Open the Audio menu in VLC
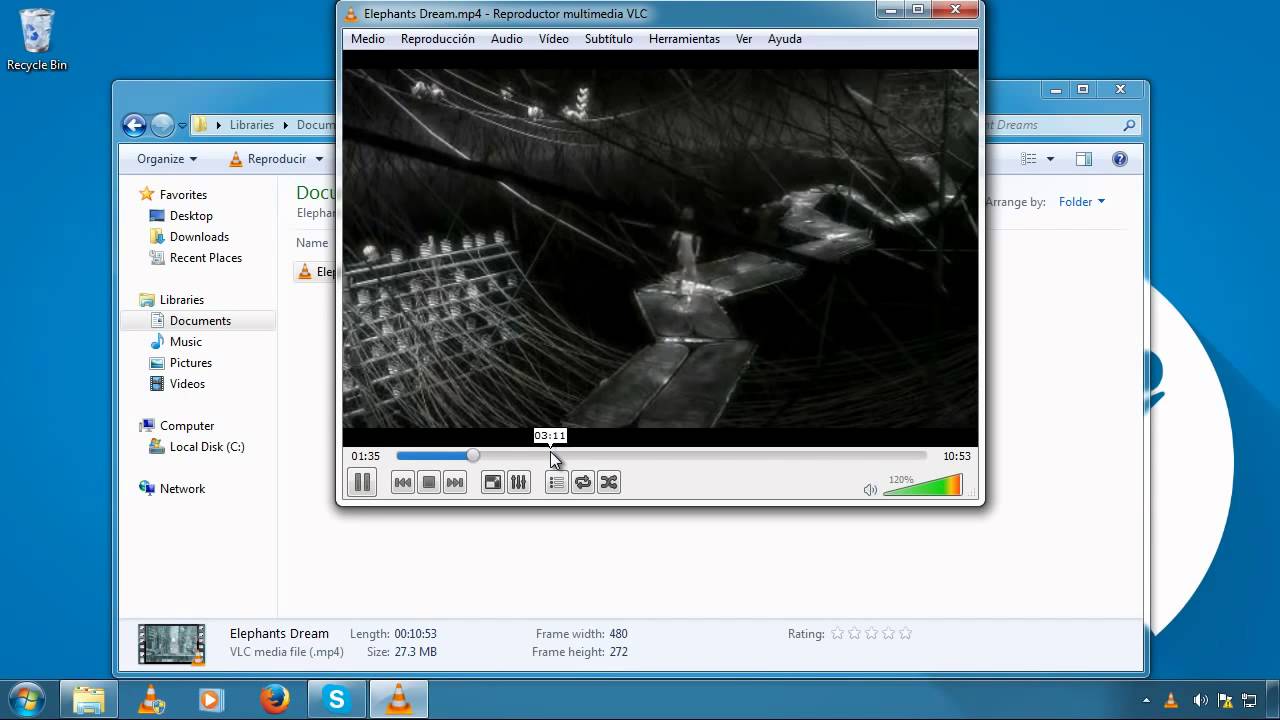The height and width of the screenshot is (720, 1280). pyautogui.click(x=507, y=39)
